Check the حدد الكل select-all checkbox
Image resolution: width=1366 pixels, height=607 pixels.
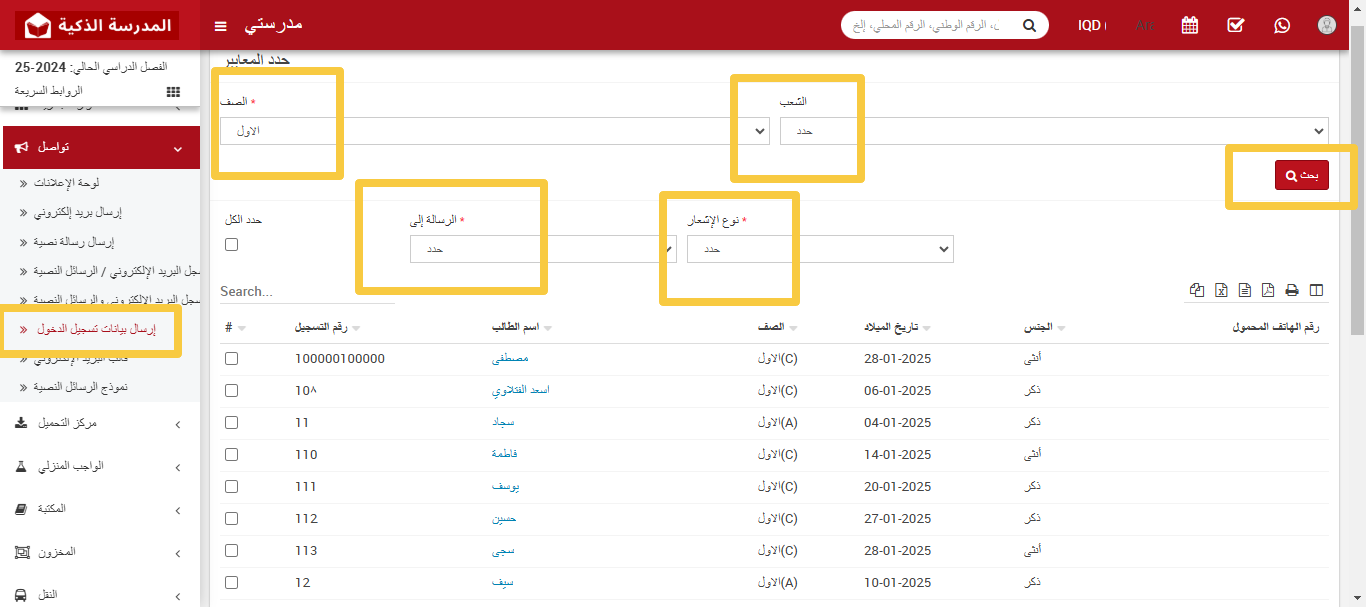coord(231,244)
